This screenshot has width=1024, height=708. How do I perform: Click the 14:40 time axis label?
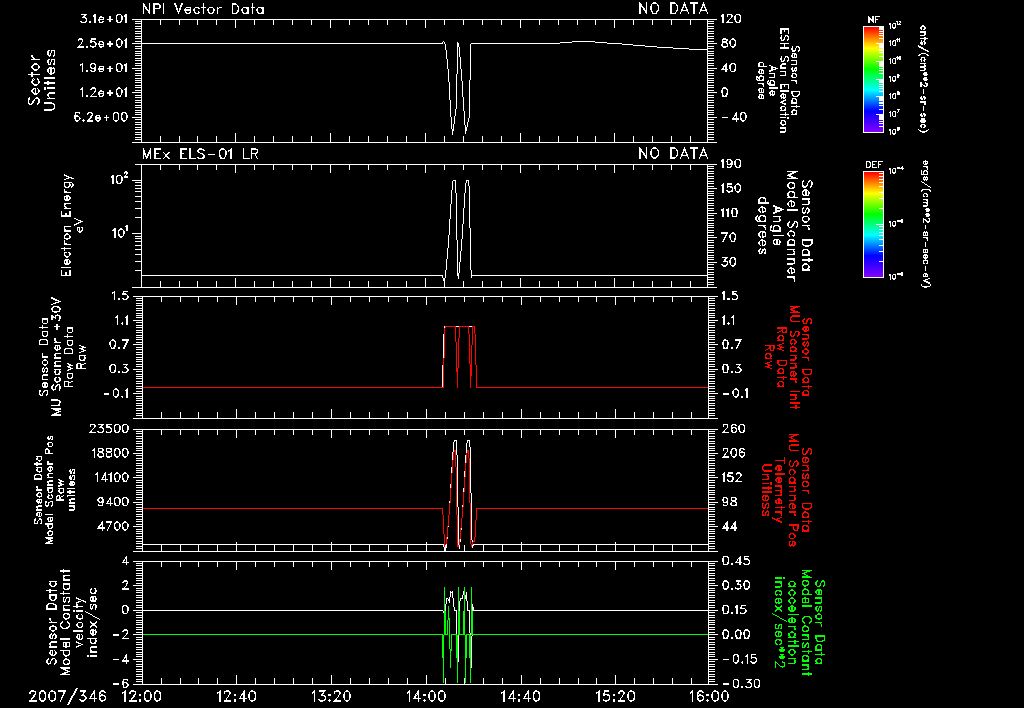click(x=520, y=696)
